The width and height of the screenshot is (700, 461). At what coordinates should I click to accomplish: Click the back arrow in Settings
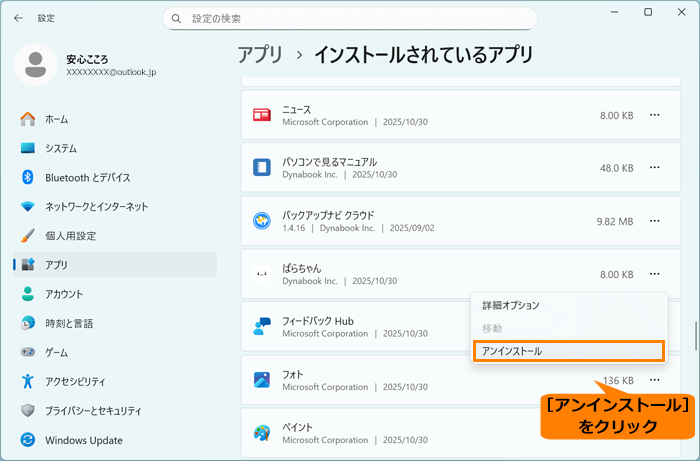(18, 18)
